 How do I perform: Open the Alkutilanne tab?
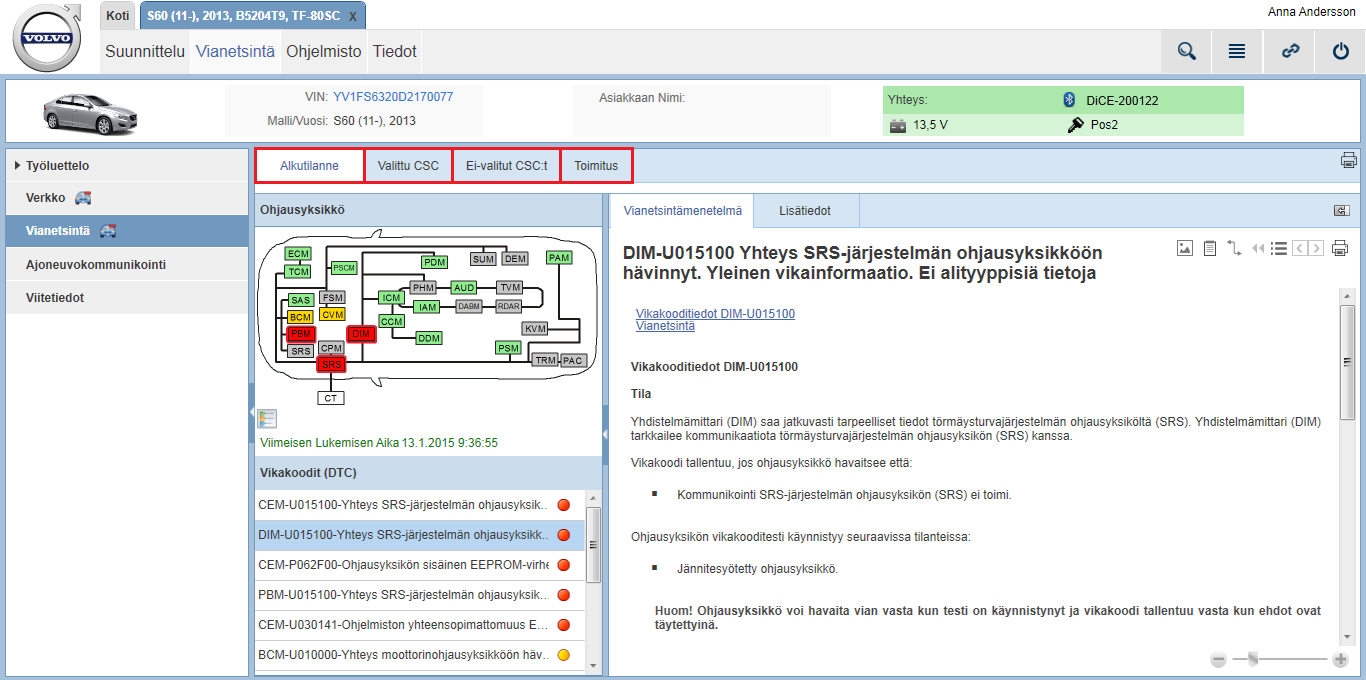point(310,166)
